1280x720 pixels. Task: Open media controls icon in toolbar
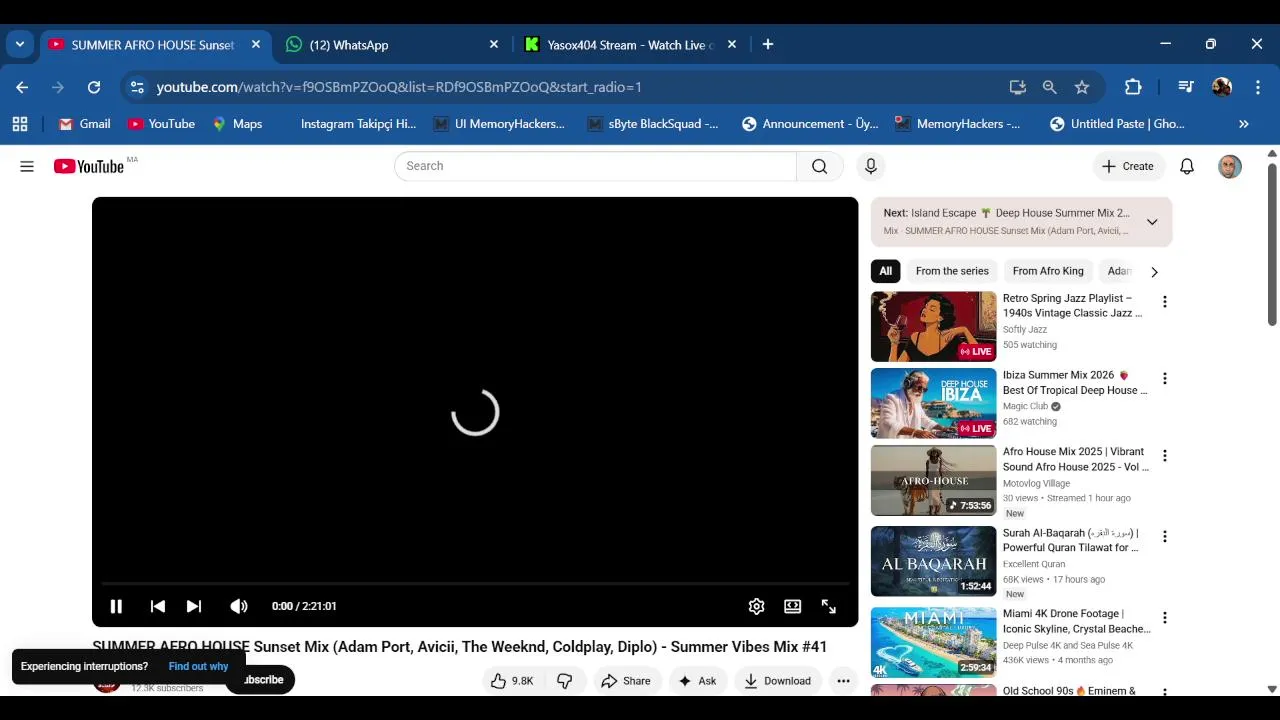coord(1186,87)
